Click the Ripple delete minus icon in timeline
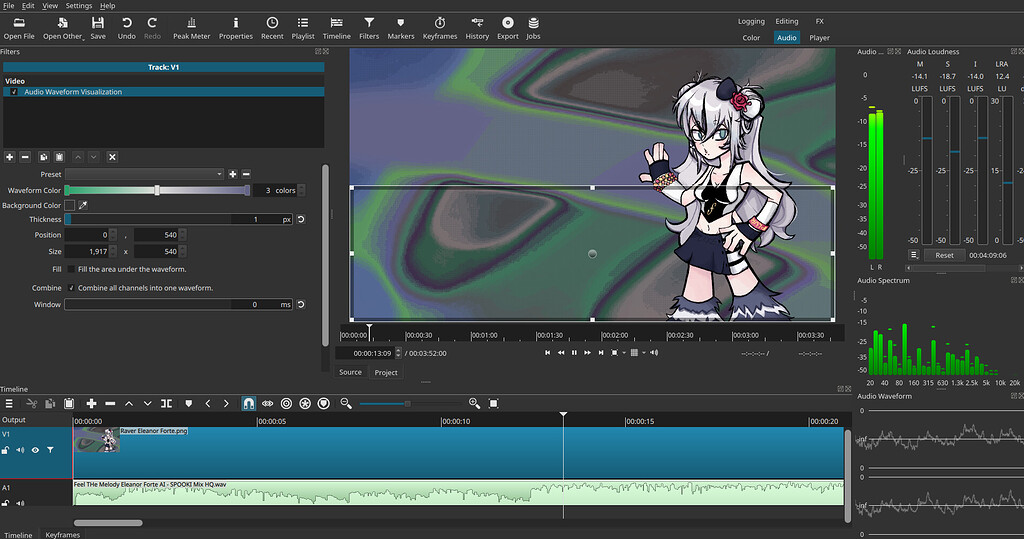The image size is (1024, 539). tap(110, 404)
